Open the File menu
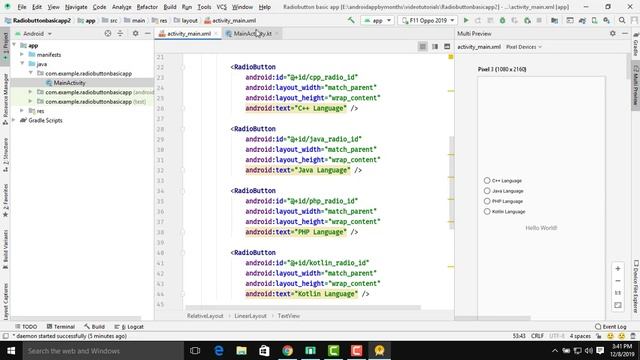This screenshot has height=360, width=640. (x=22, y=7)
